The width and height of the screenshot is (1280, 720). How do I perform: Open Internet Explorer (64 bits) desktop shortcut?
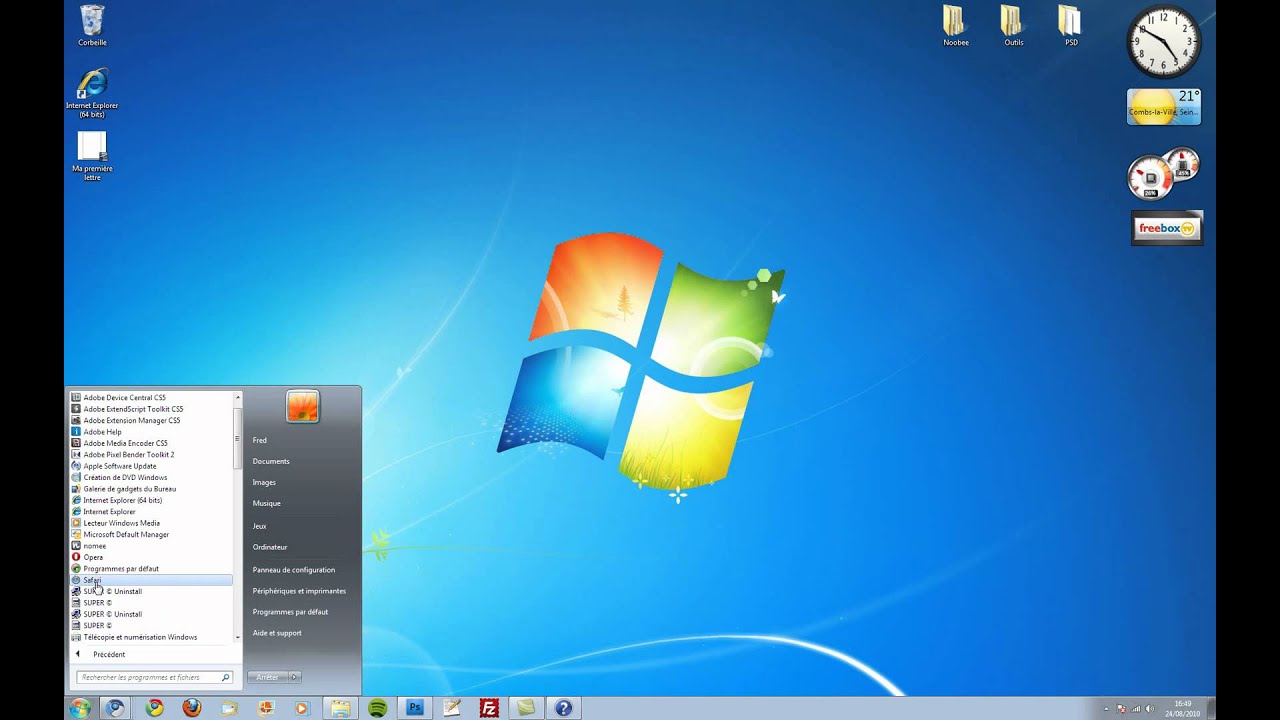[92, 92]
